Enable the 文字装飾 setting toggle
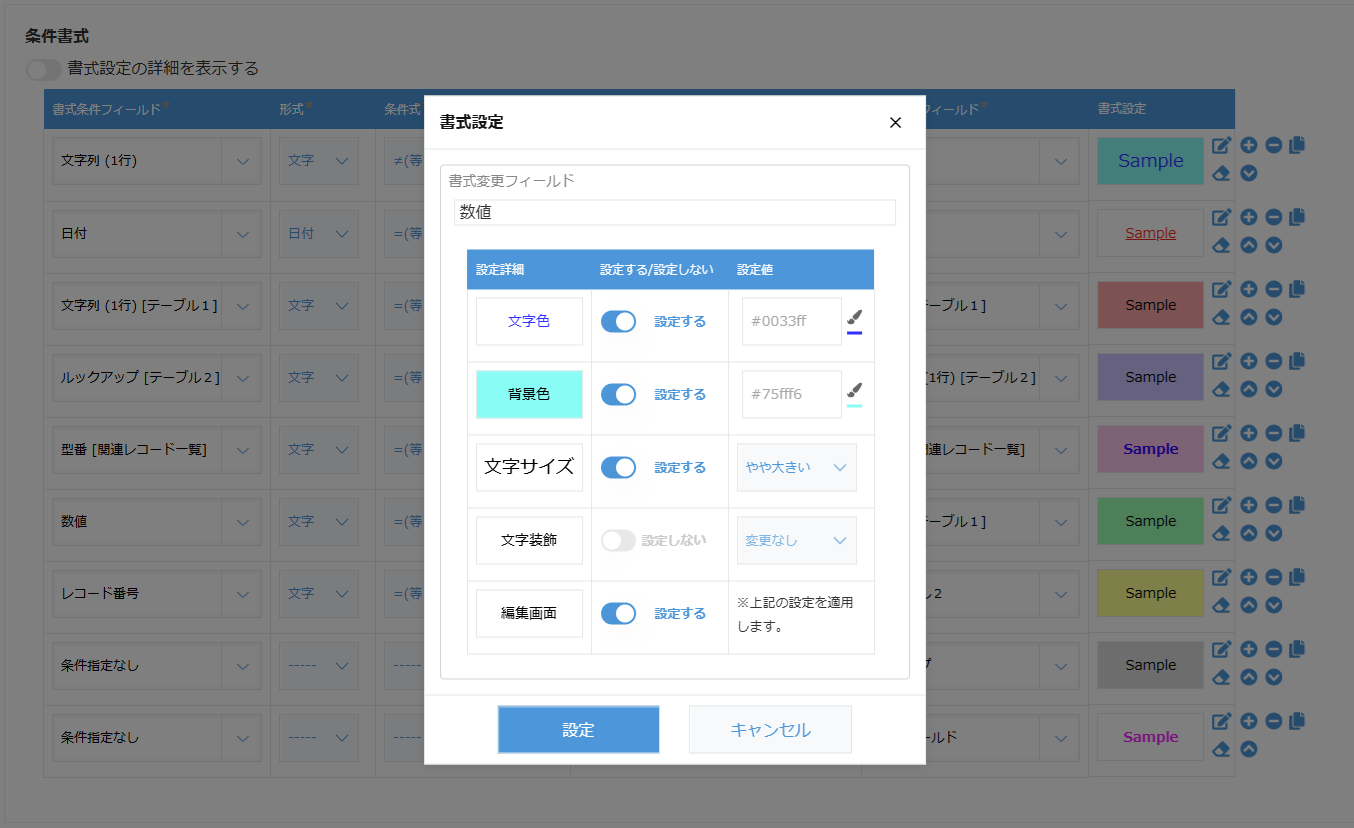Viewport: 1354px width, 828px height. pos(618,540)
